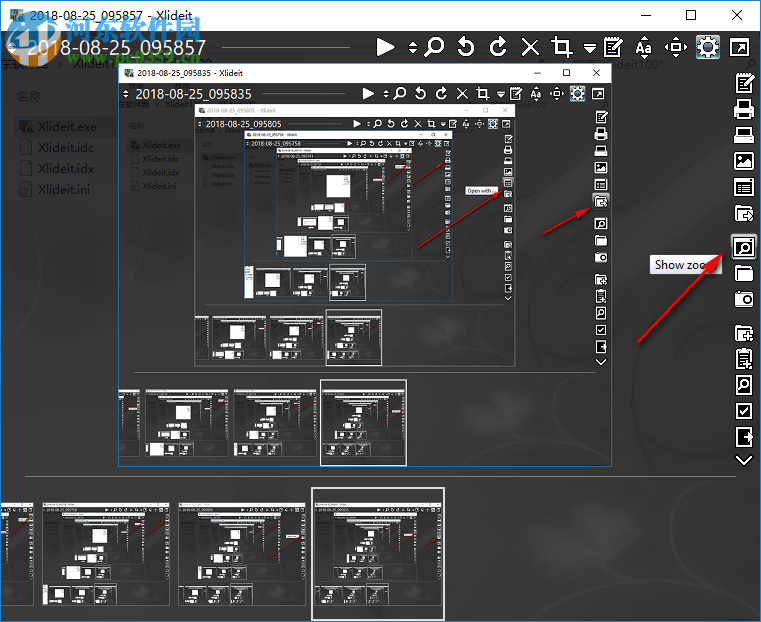
Task: Rotate the image counterclockwise
Action: 466,47
